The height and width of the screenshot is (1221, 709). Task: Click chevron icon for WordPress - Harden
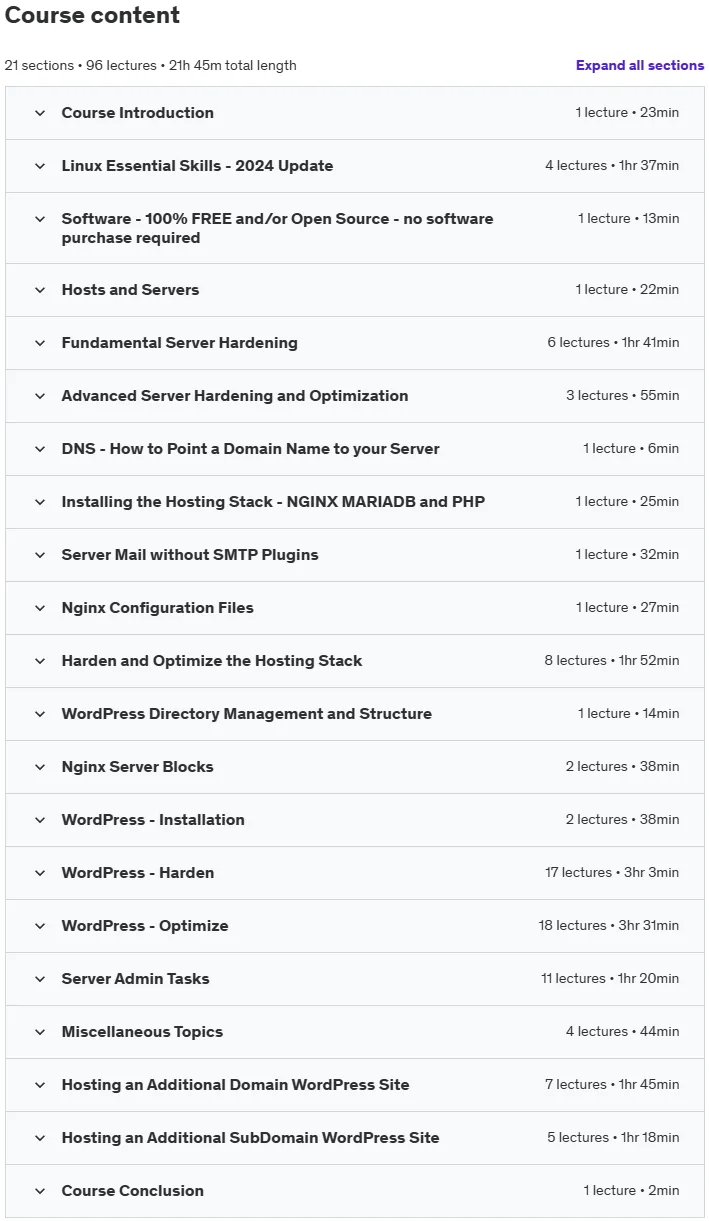[x=40, y=873]
